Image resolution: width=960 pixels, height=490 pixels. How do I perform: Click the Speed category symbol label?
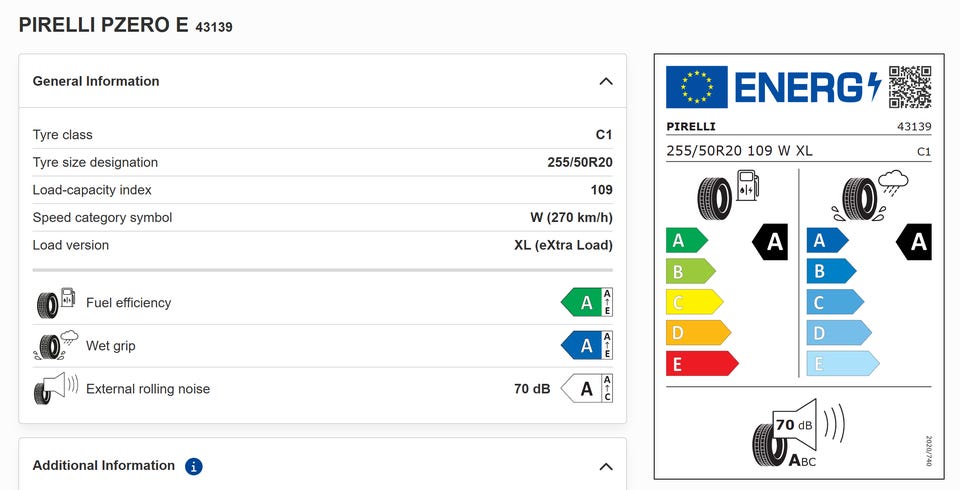pos(102,217)
